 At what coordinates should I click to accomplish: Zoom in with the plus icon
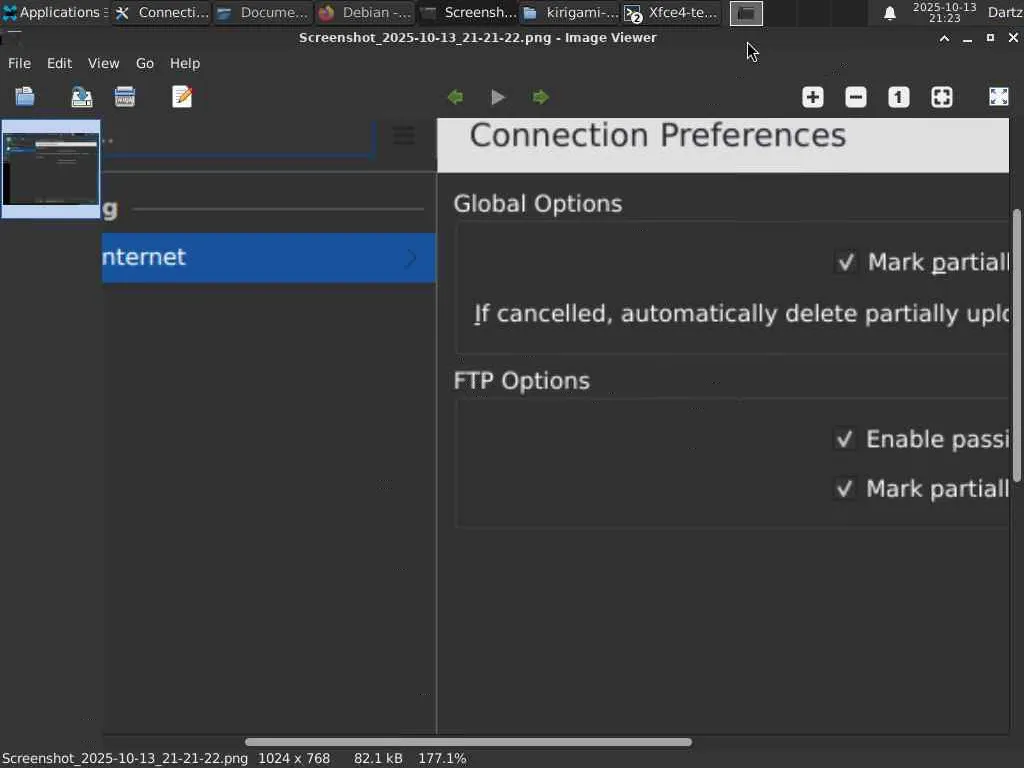812,97
